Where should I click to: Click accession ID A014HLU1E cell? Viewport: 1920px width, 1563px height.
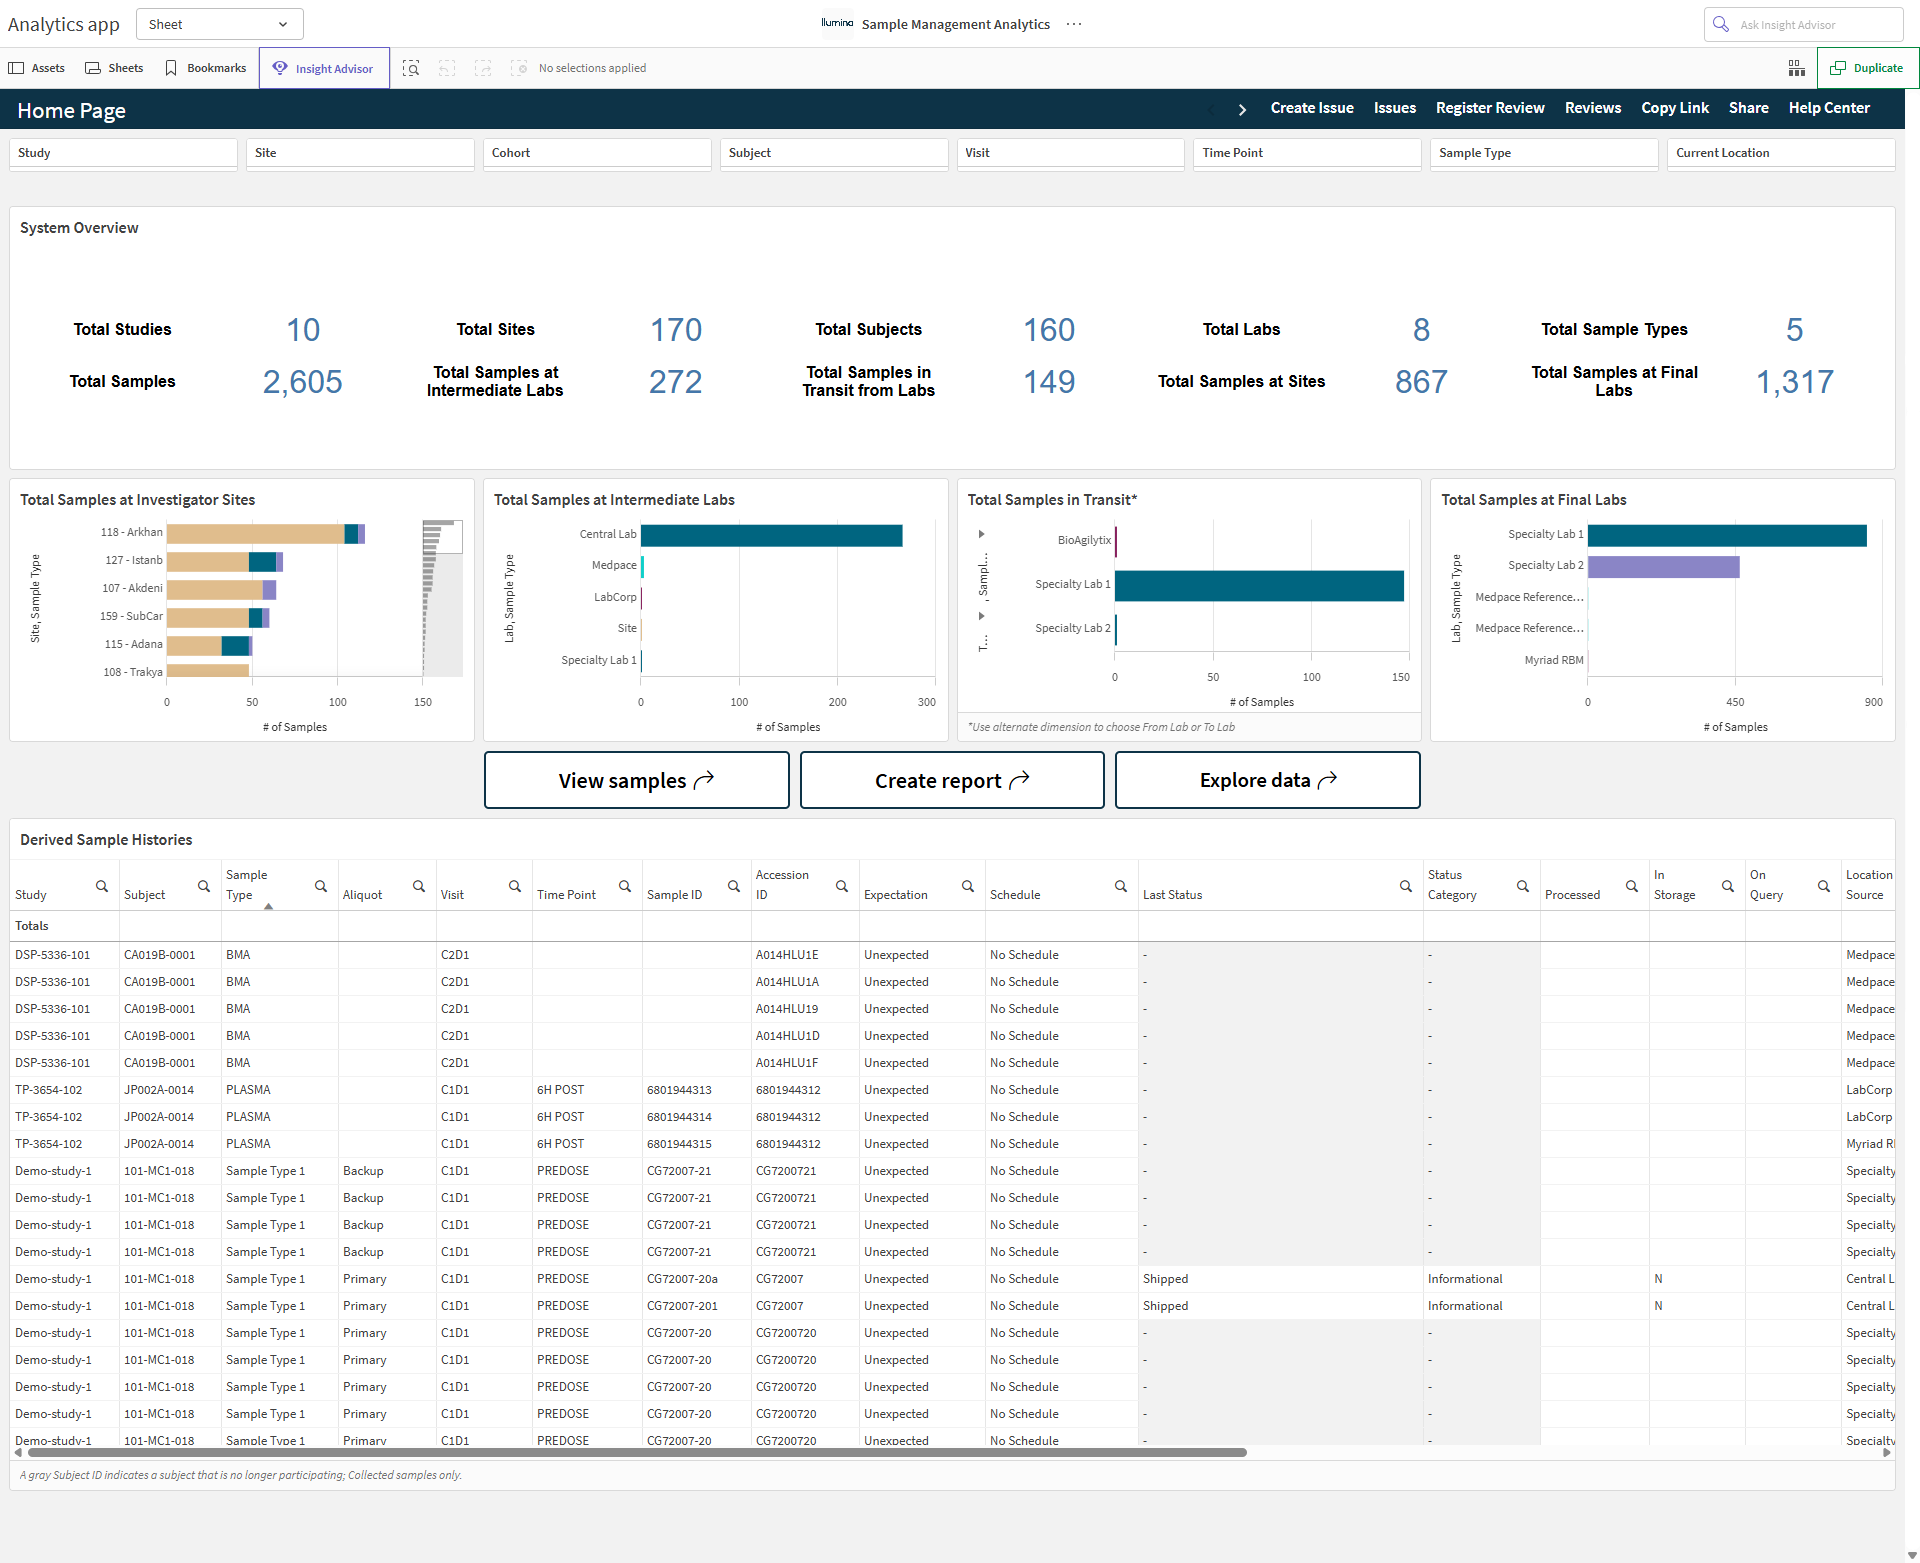click(805, 955)
